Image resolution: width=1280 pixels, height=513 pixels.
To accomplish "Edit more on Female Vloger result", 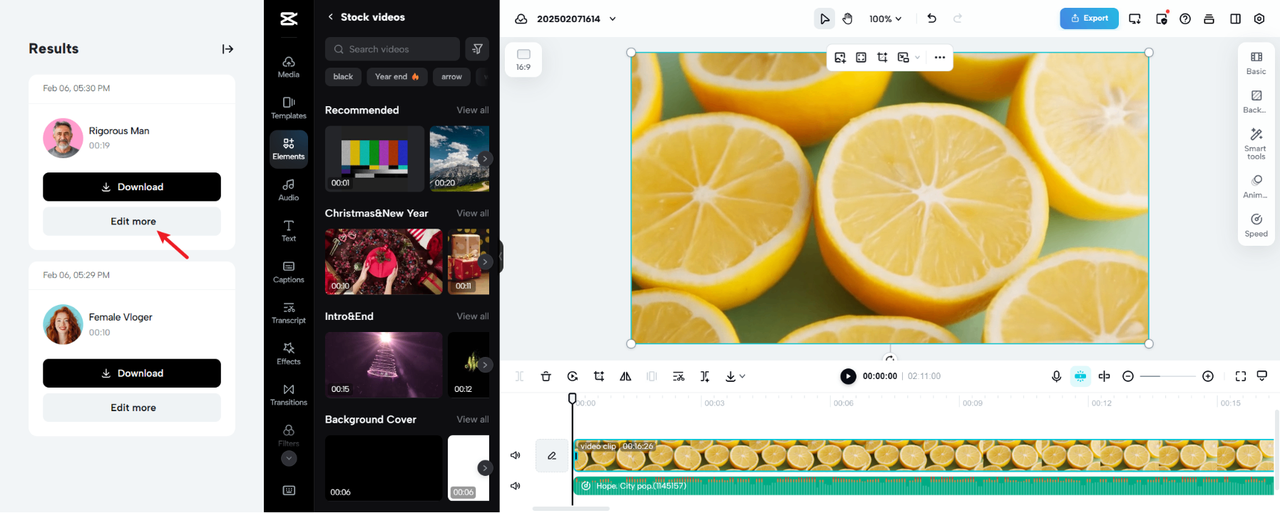I will point(132,407).
